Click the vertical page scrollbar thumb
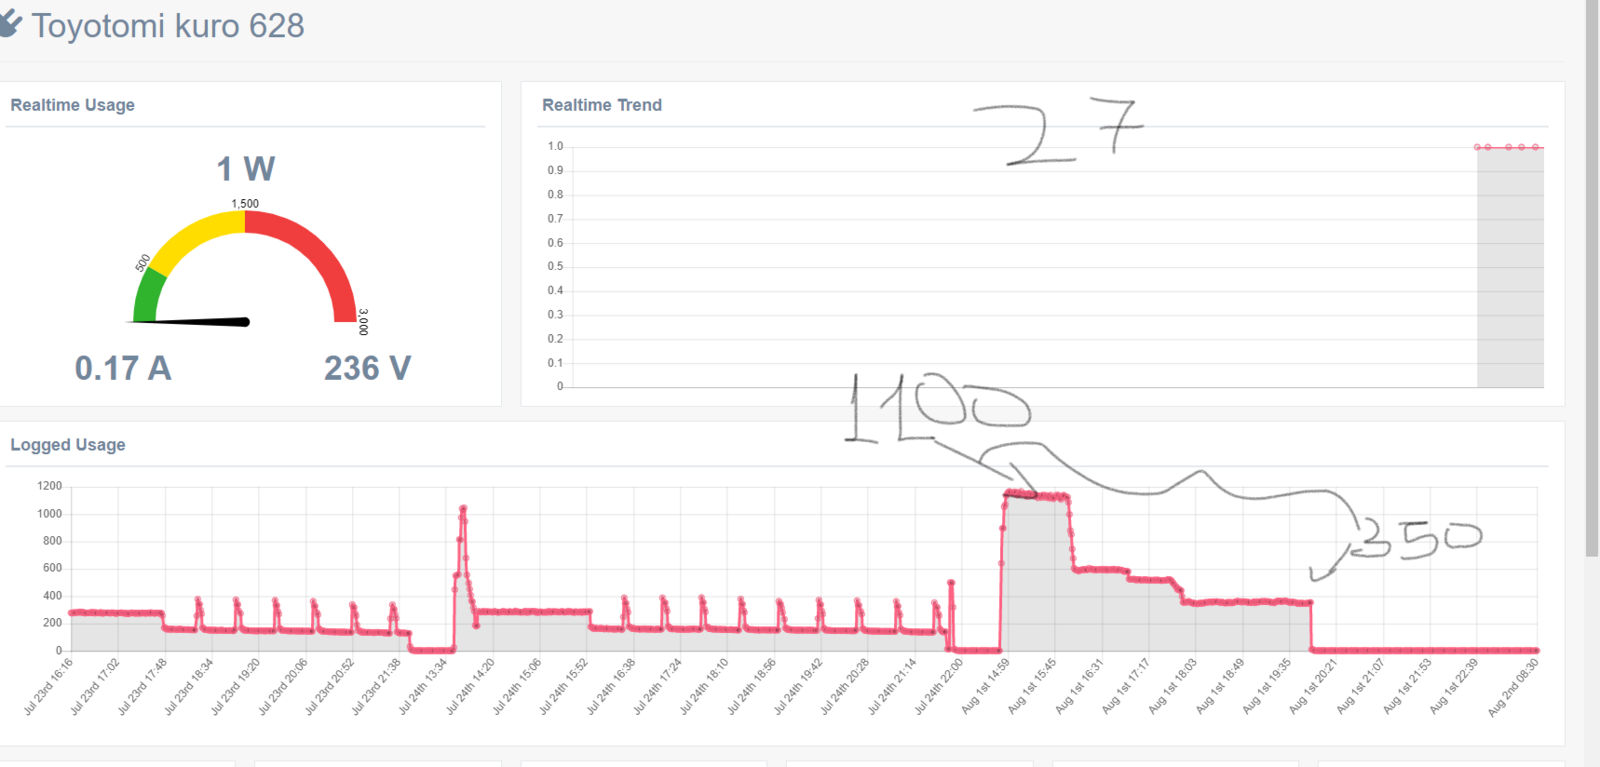The image size is (1600, 767). pyautogui.click(x=1592, y=278)
